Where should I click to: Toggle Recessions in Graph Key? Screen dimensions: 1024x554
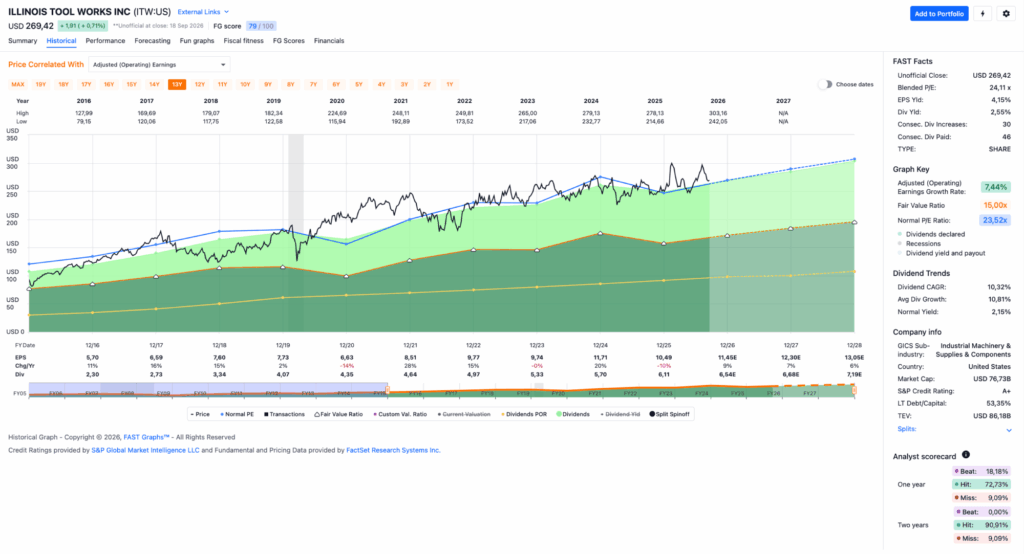(920, 244)
